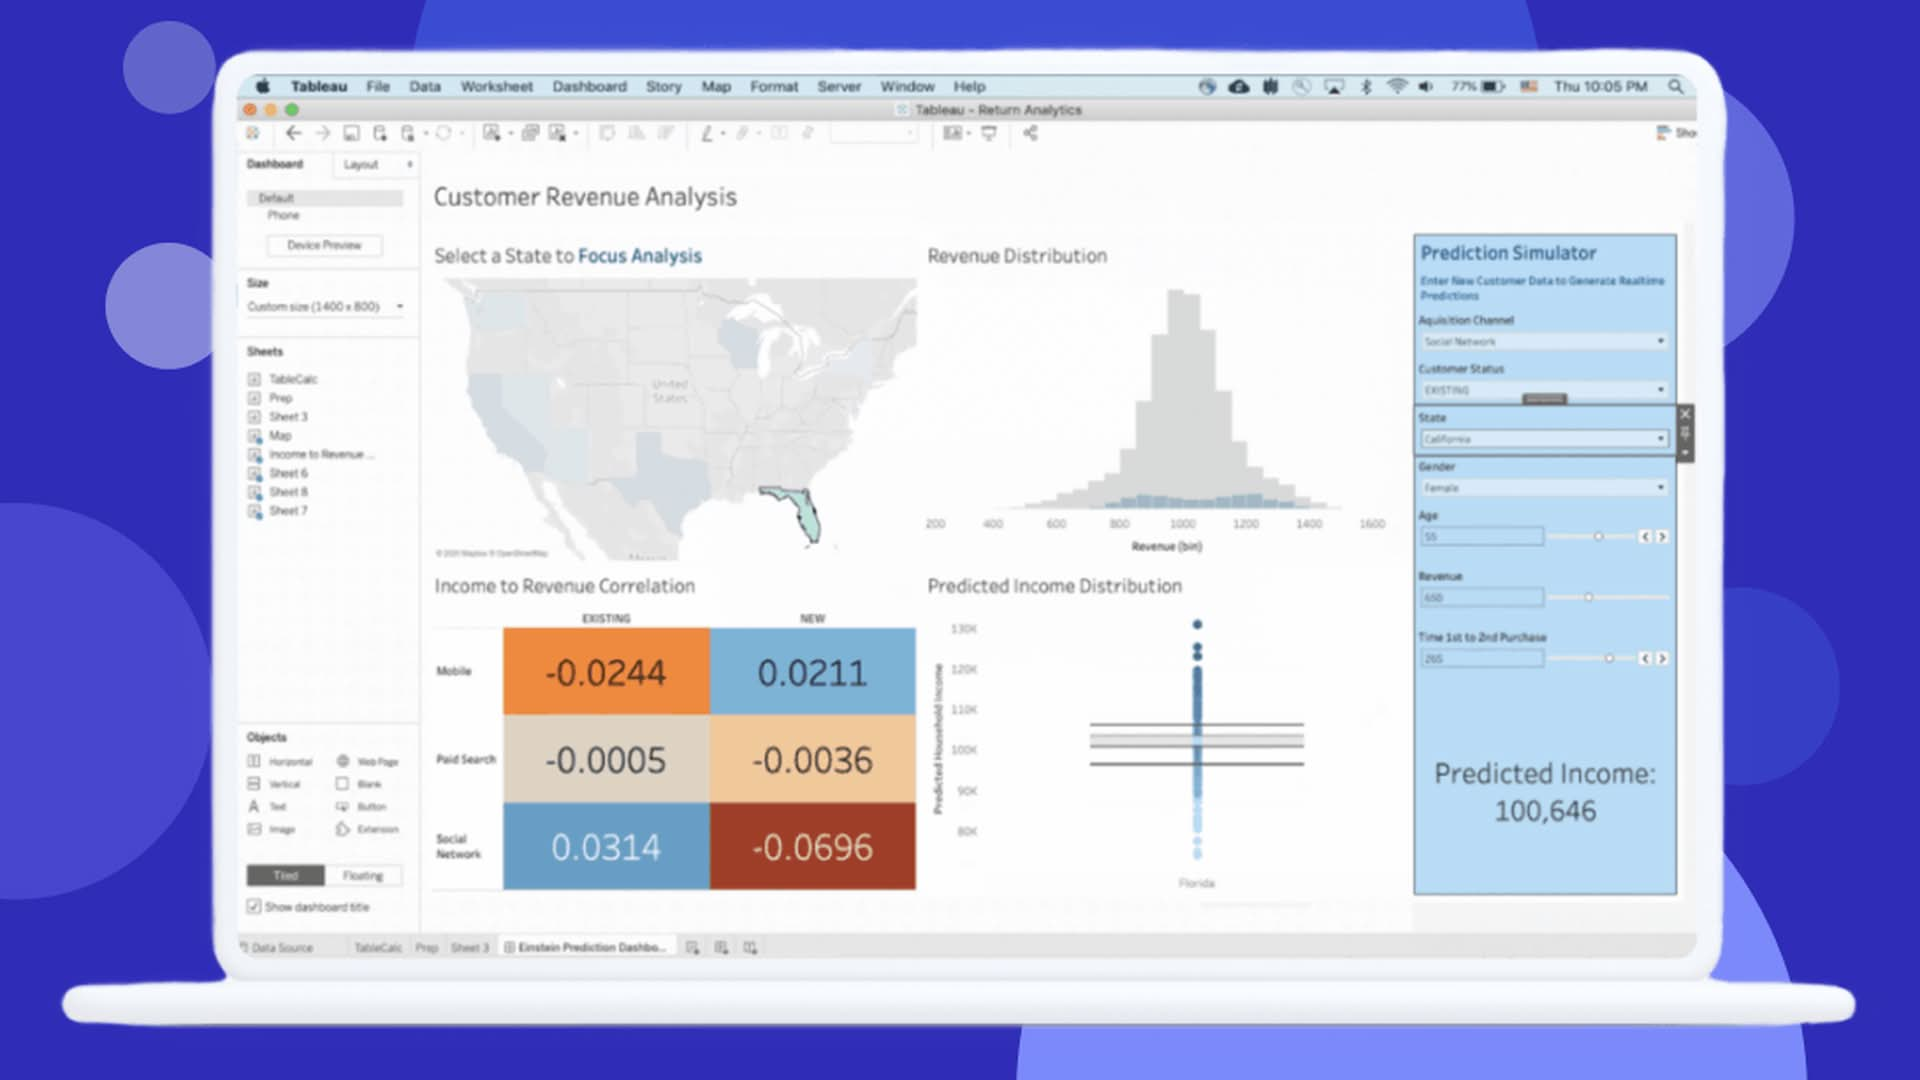Open State dropdown showing California

[x=1540, y=438]
